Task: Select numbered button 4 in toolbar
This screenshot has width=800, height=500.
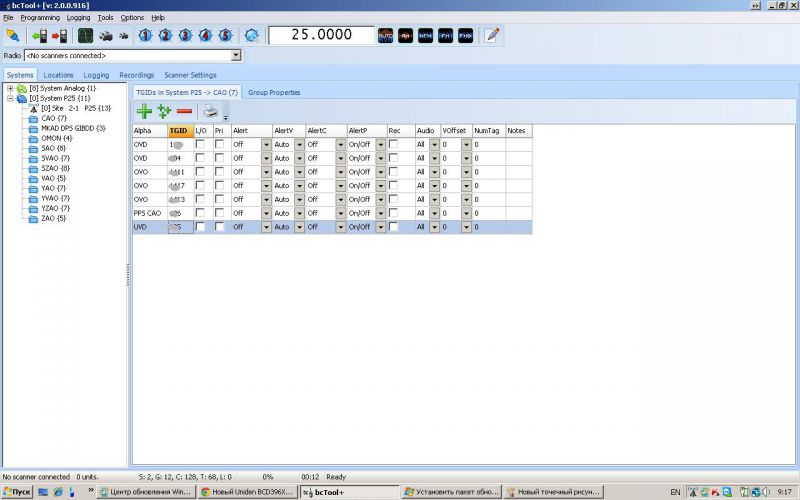Action: [205, 36]
